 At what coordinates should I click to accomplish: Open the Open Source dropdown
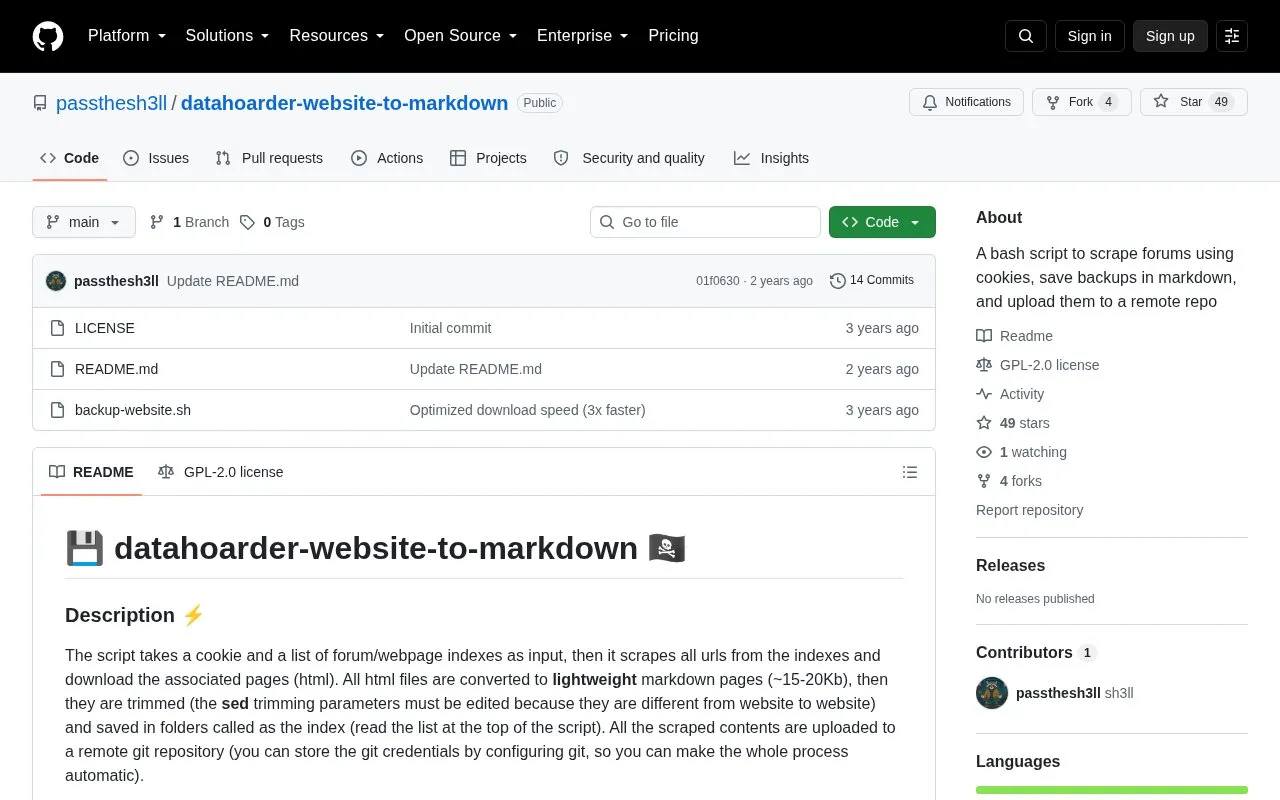point(461,36)
